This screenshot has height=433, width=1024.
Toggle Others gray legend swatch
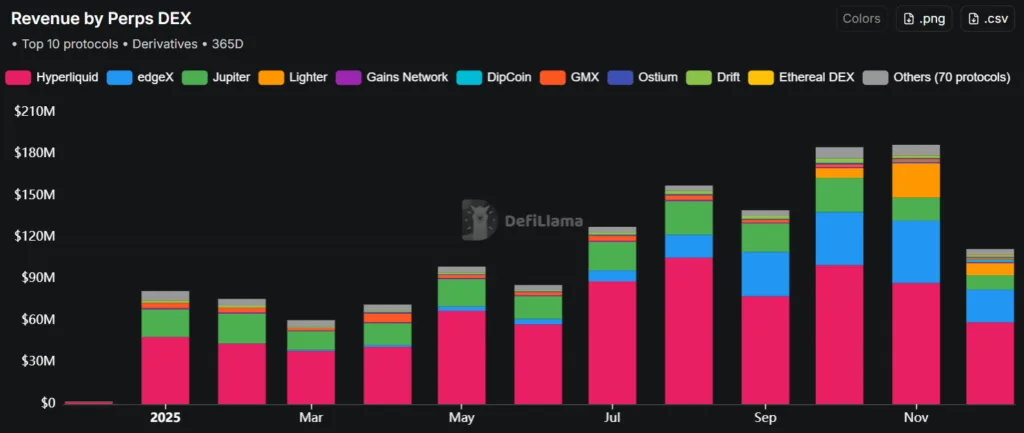pyautogui.click(x=875, y=78)
